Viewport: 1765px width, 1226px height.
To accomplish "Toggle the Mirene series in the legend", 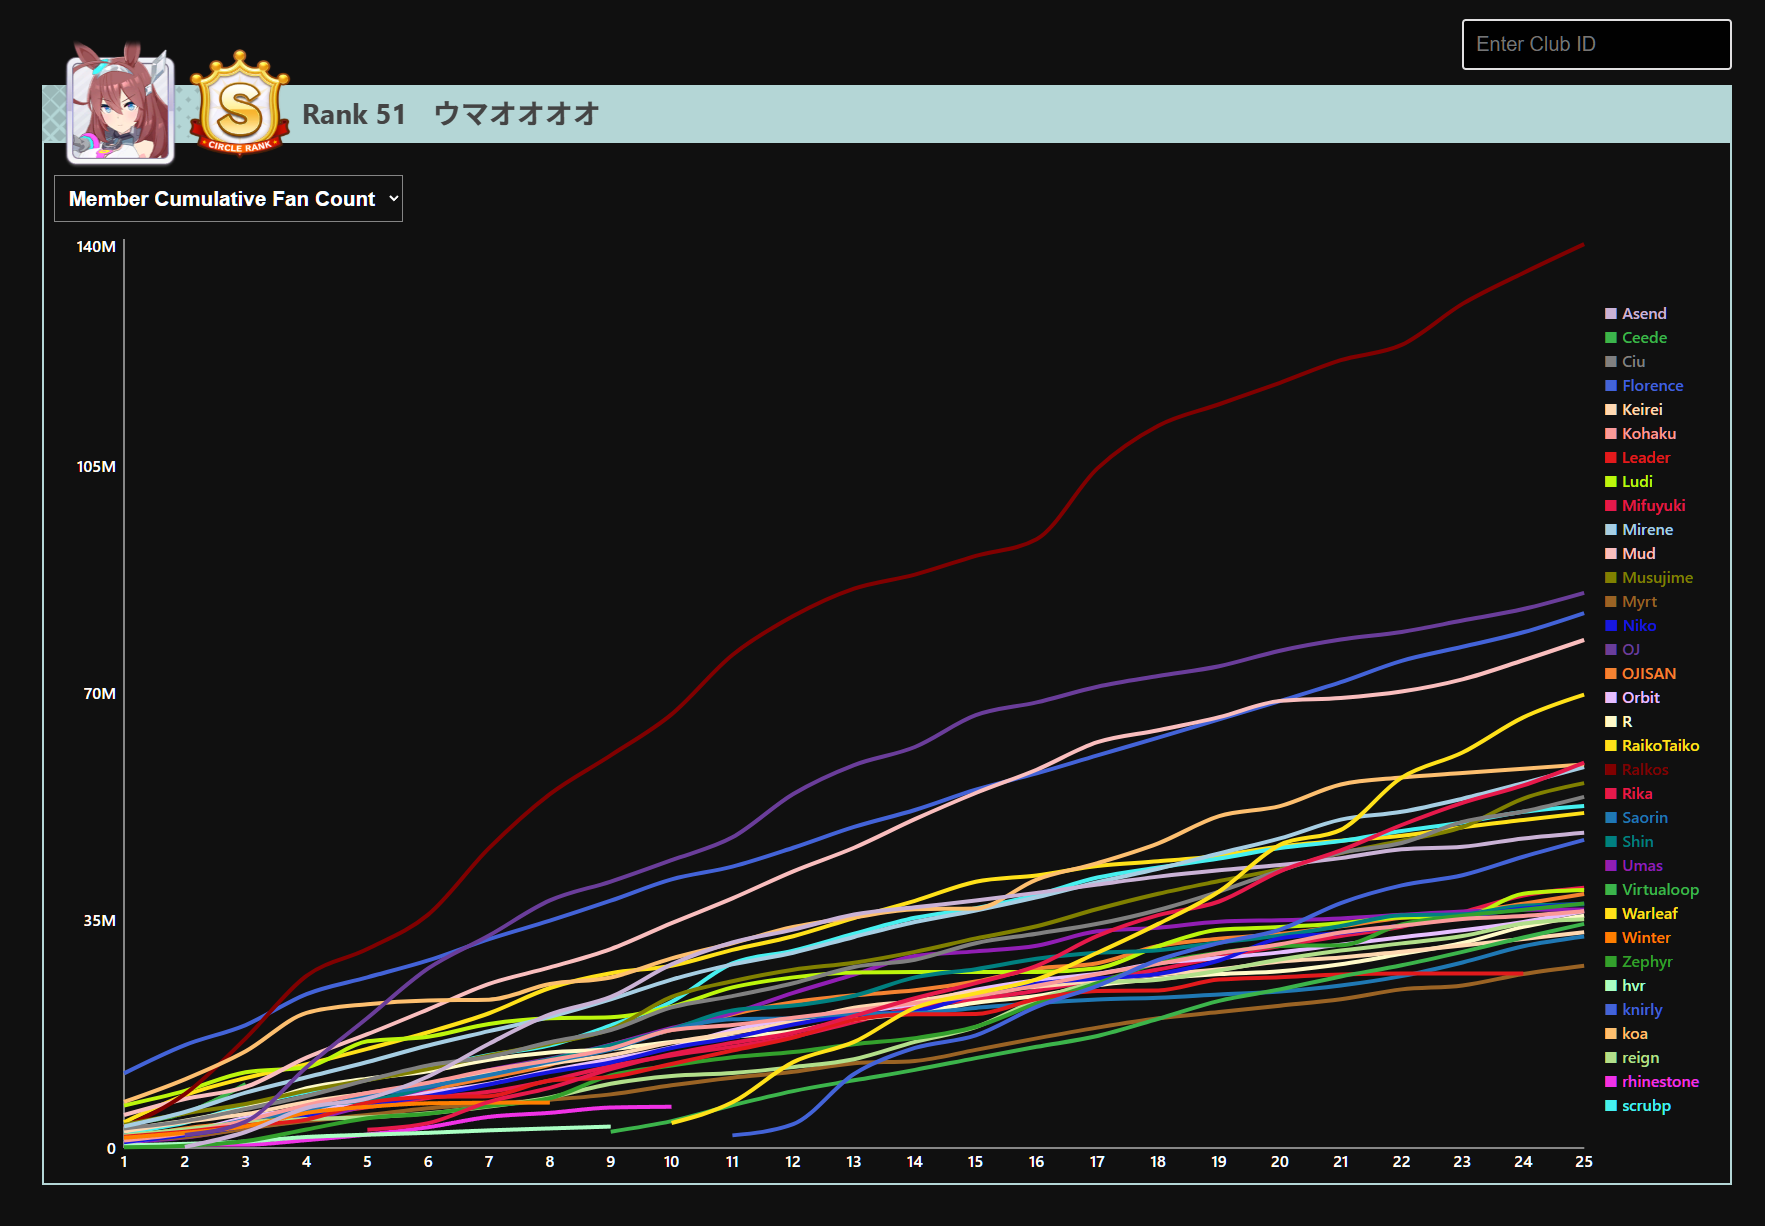I will click(x=1639, y=530).
